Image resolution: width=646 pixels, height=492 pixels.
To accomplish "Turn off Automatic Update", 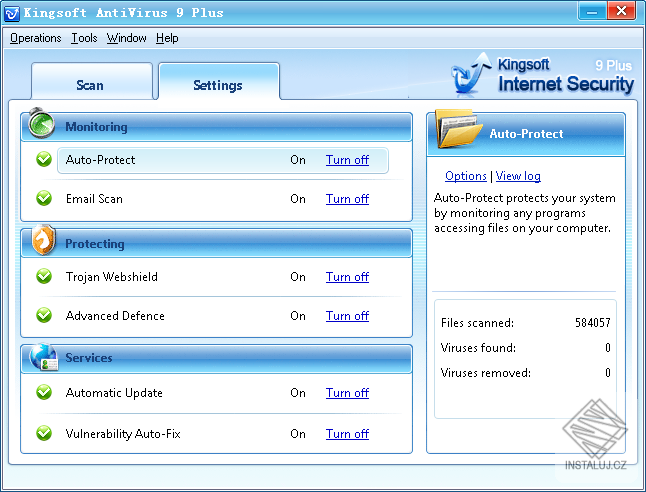I will 347,393.
